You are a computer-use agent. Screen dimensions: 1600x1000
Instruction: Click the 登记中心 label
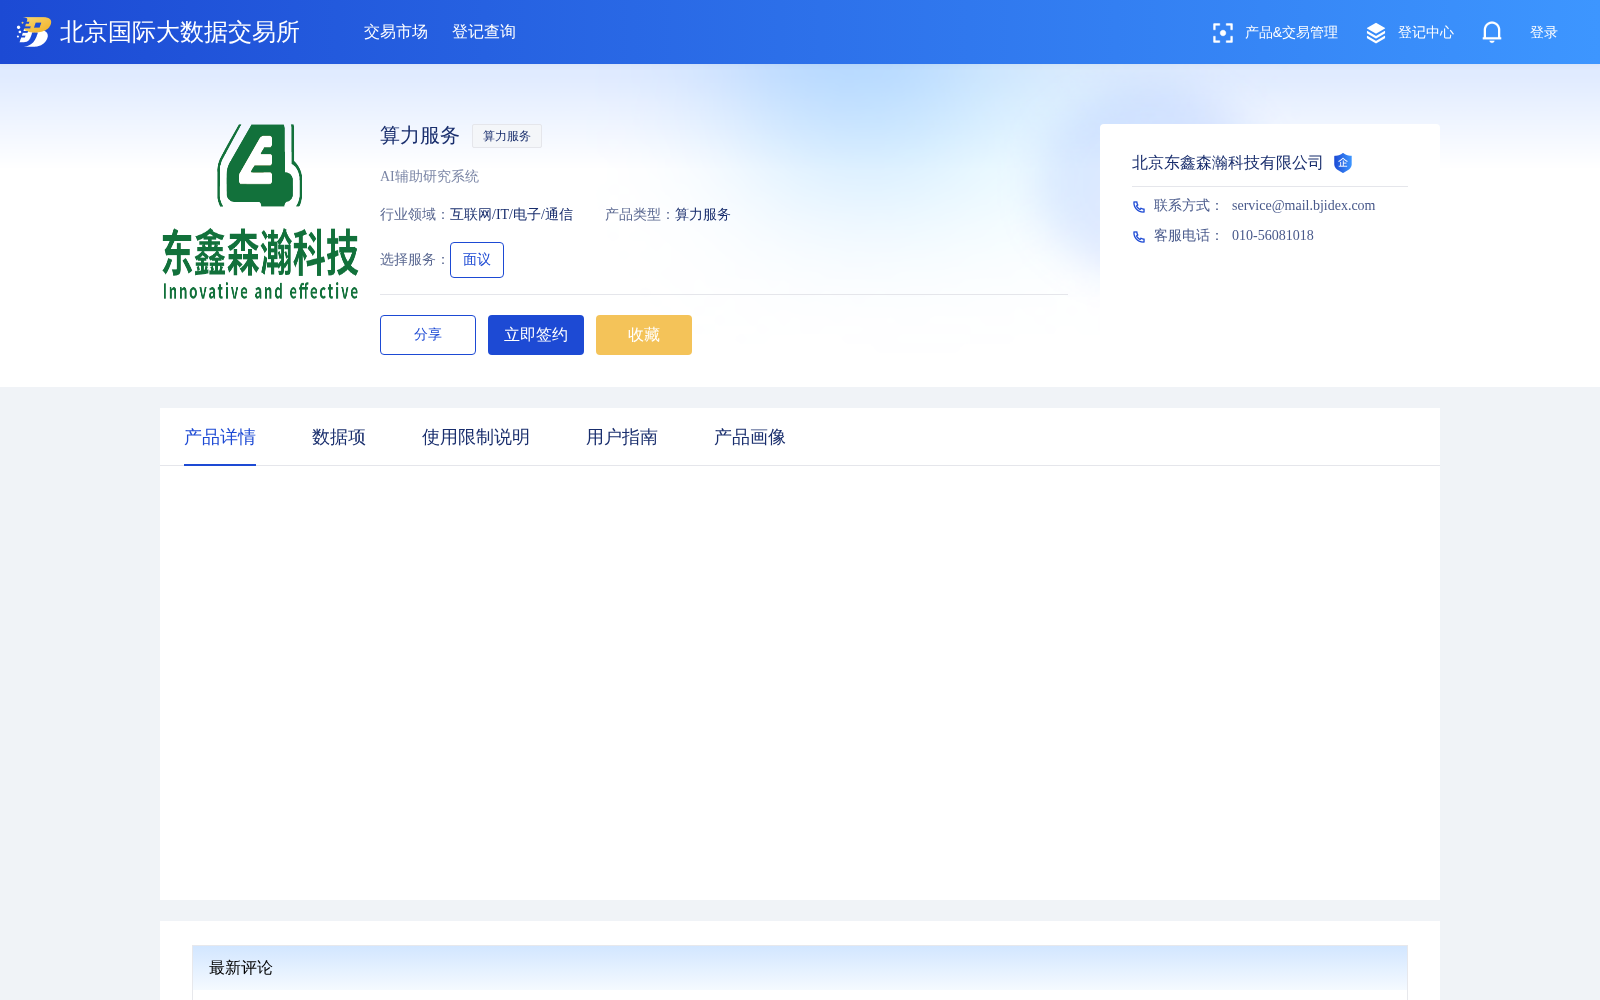[1426, 33]
